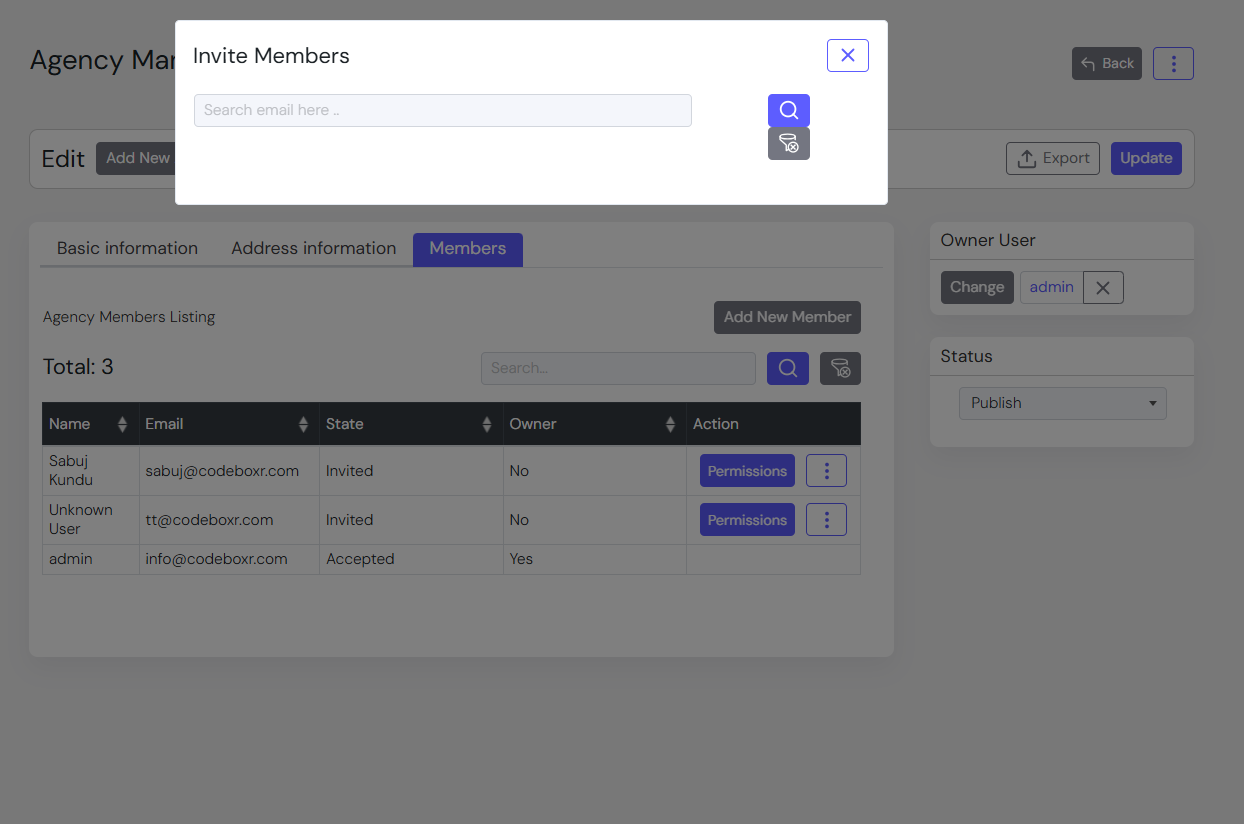Open more actions for Unknown User row

point(826,520)
